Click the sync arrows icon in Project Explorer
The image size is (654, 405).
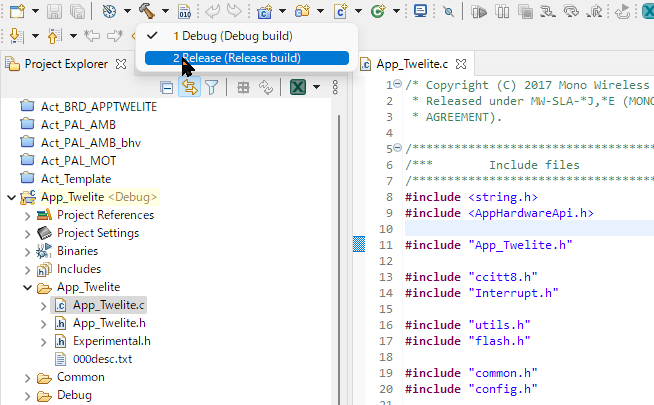click(266, 88)
